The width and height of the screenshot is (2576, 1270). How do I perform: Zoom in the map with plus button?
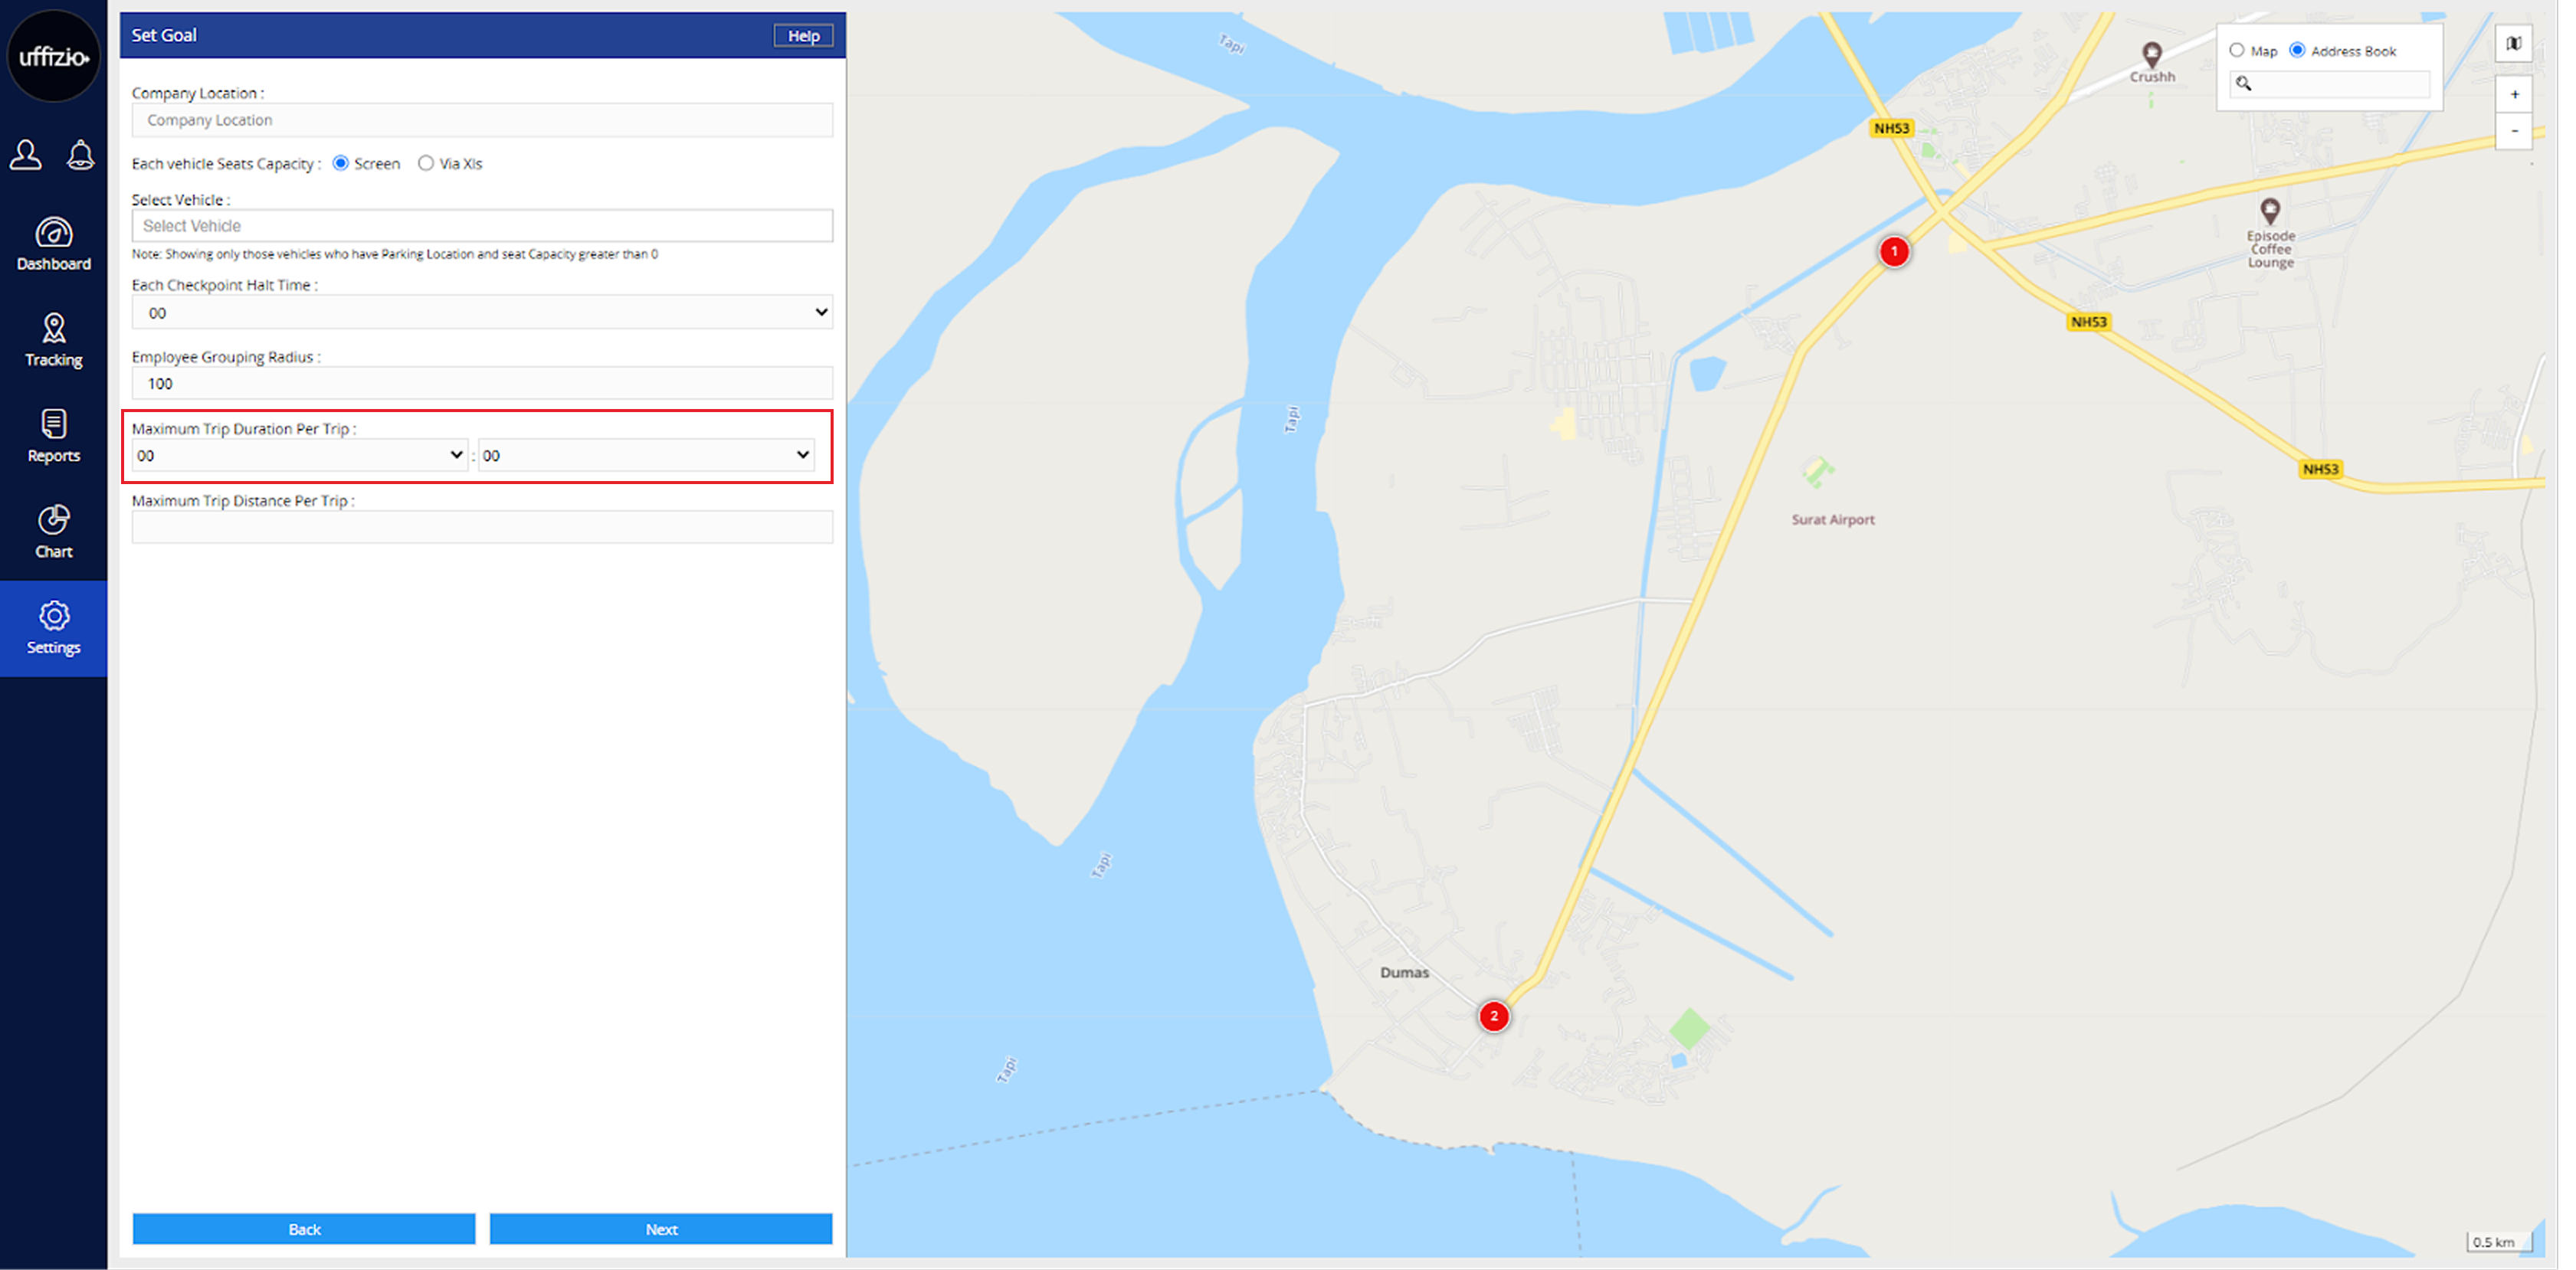(2513, 94)
